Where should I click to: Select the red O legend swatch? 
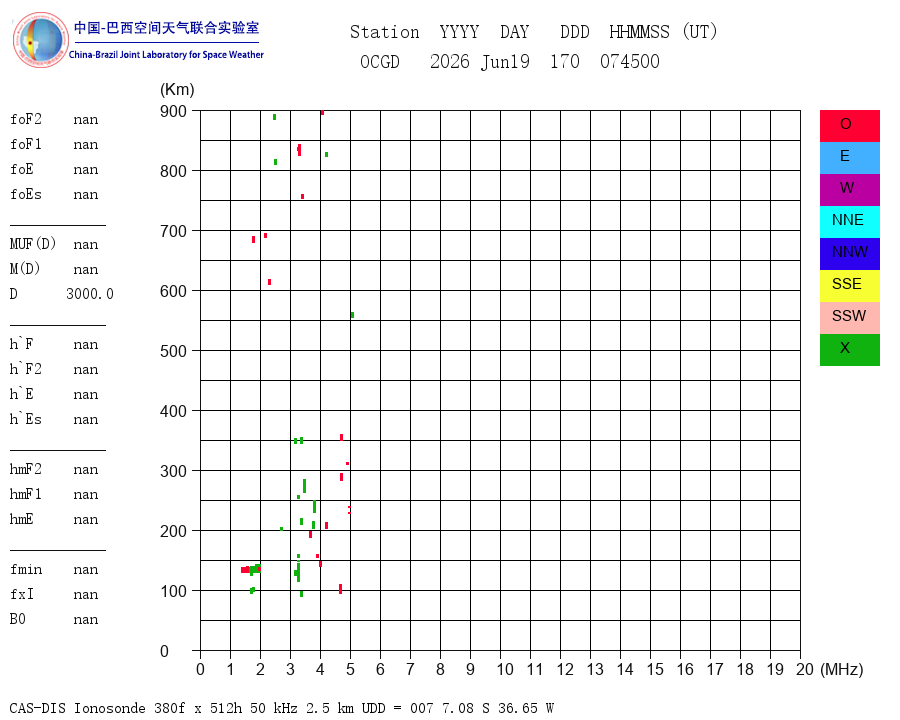(x=849, y=126)
